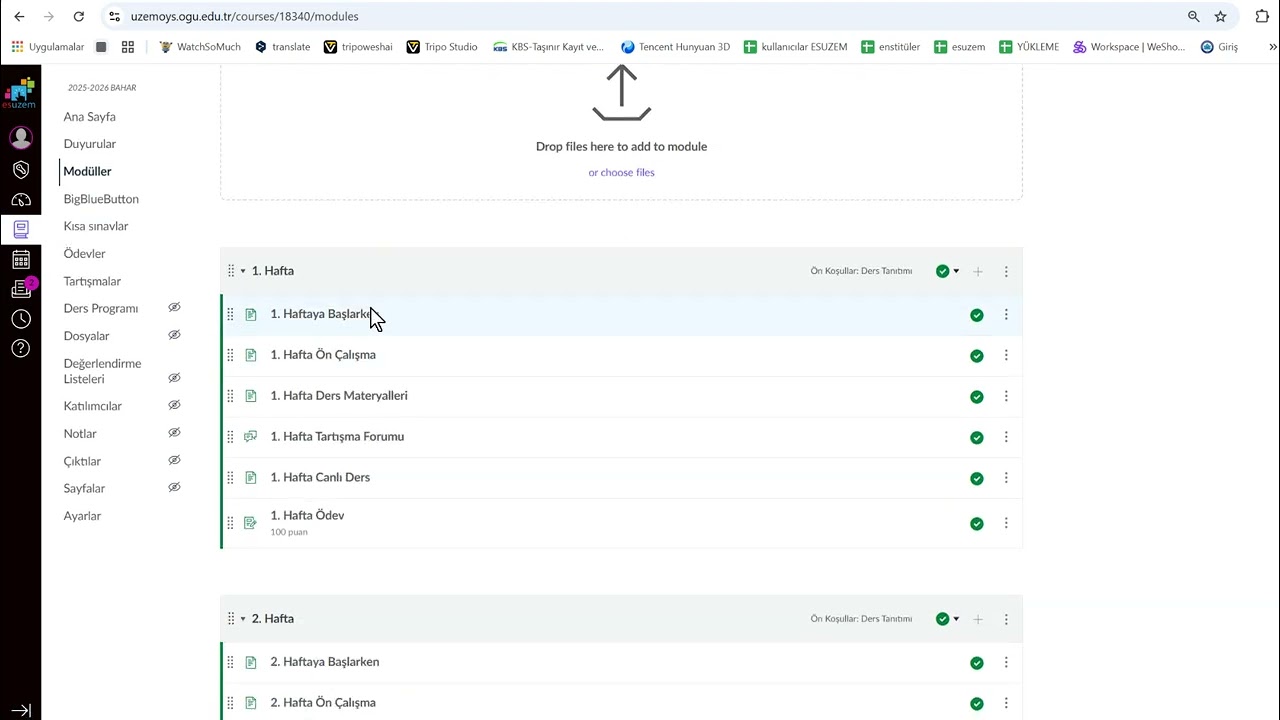Image resolution: width=1280 pixels, height=720 pixels.
Task: Open the help question mark icon
Action: tap(20, 349)
